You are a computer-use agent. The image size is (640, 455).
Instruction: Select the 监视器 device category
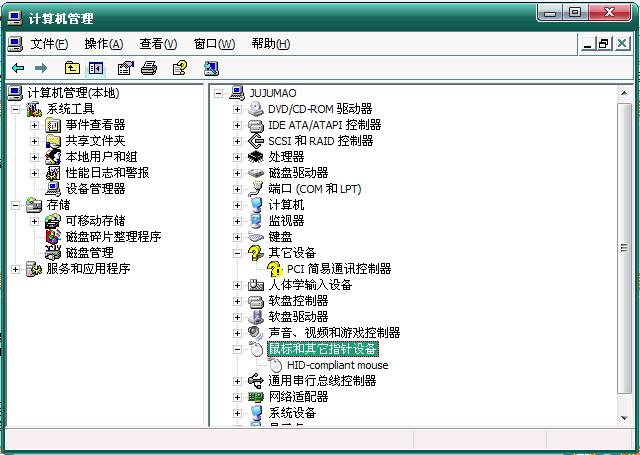[286, 221]
